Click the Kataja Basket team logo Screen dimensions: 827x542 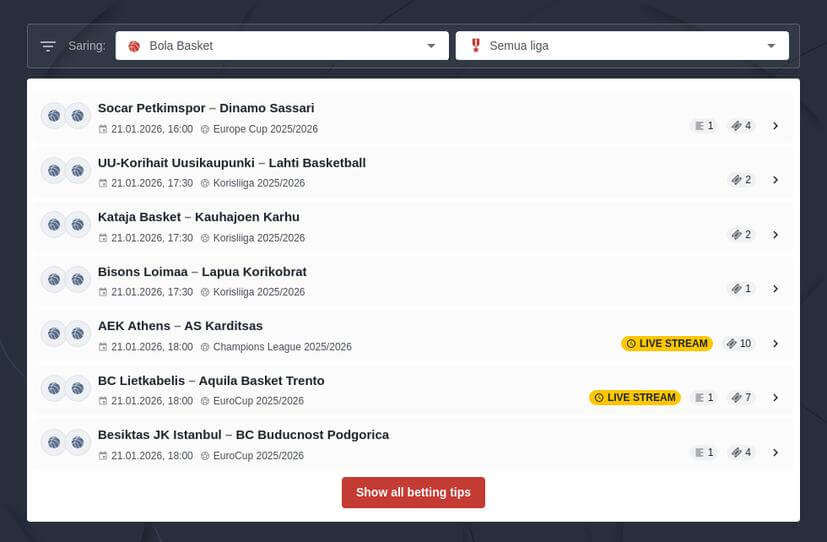click(x=54, y=225)
